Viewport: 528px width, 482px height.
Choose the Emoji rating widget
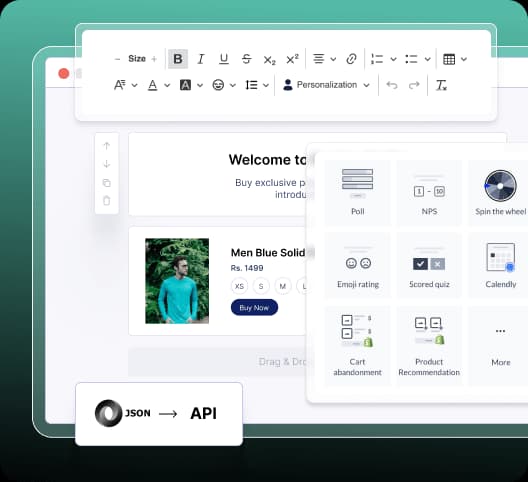pyautogui.click(x=358, y=265)
